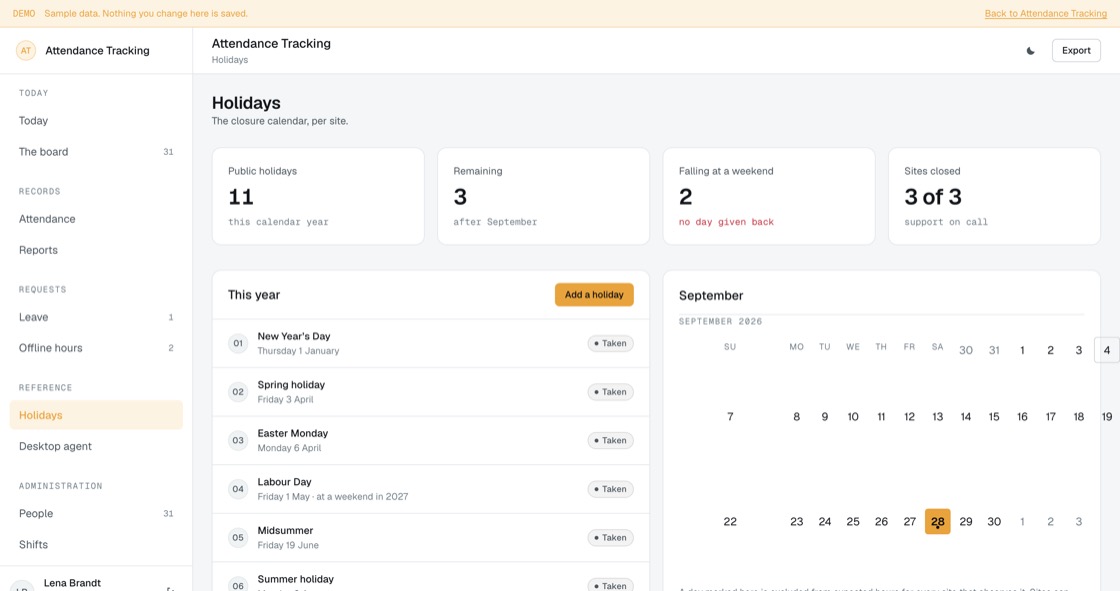Click the 01 number badge for New Year's Day
Viewport: 1120px width, 591px height.
pos(238,344)
